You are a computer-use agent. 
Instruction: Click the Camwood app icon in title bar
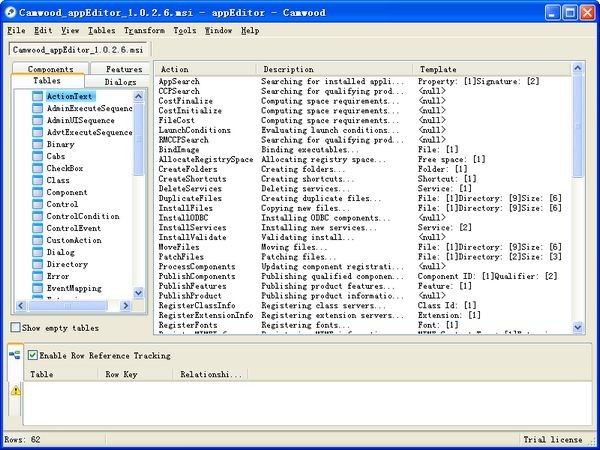click(10, 13)
